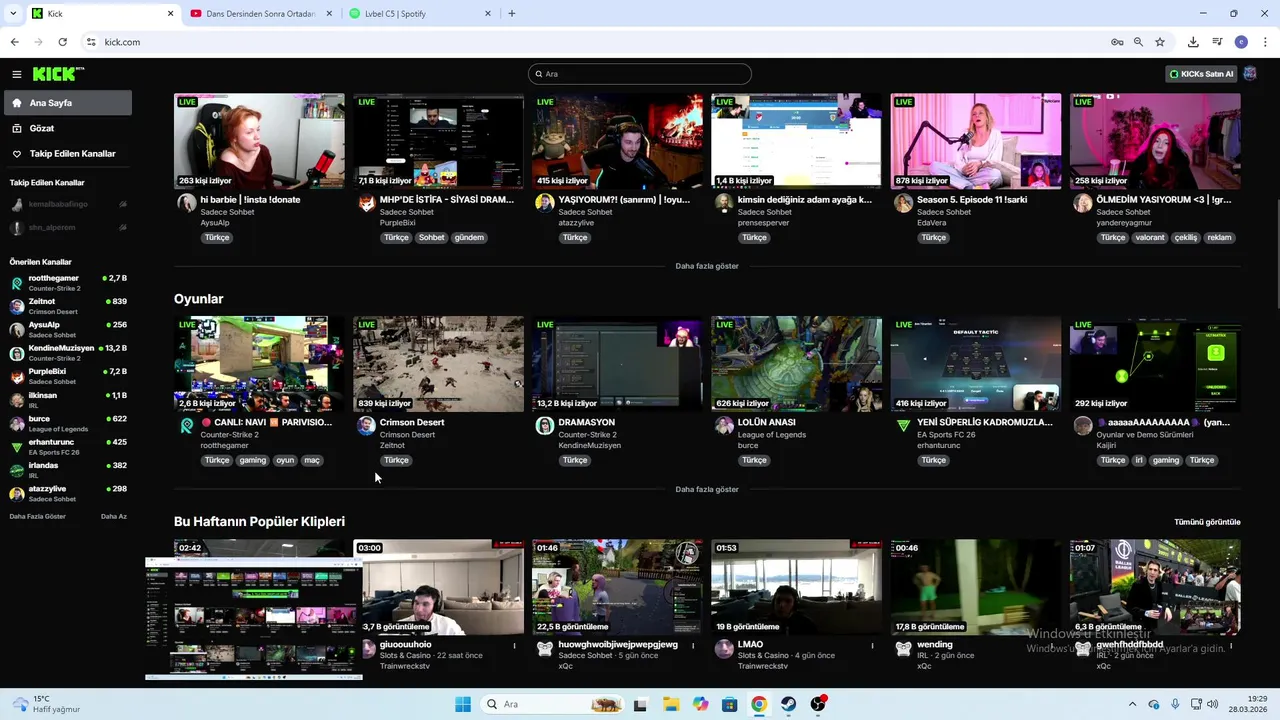Open LOLÜN ANASI stream title link
The height and width of the screenshot is (720, 1280).
767,422
